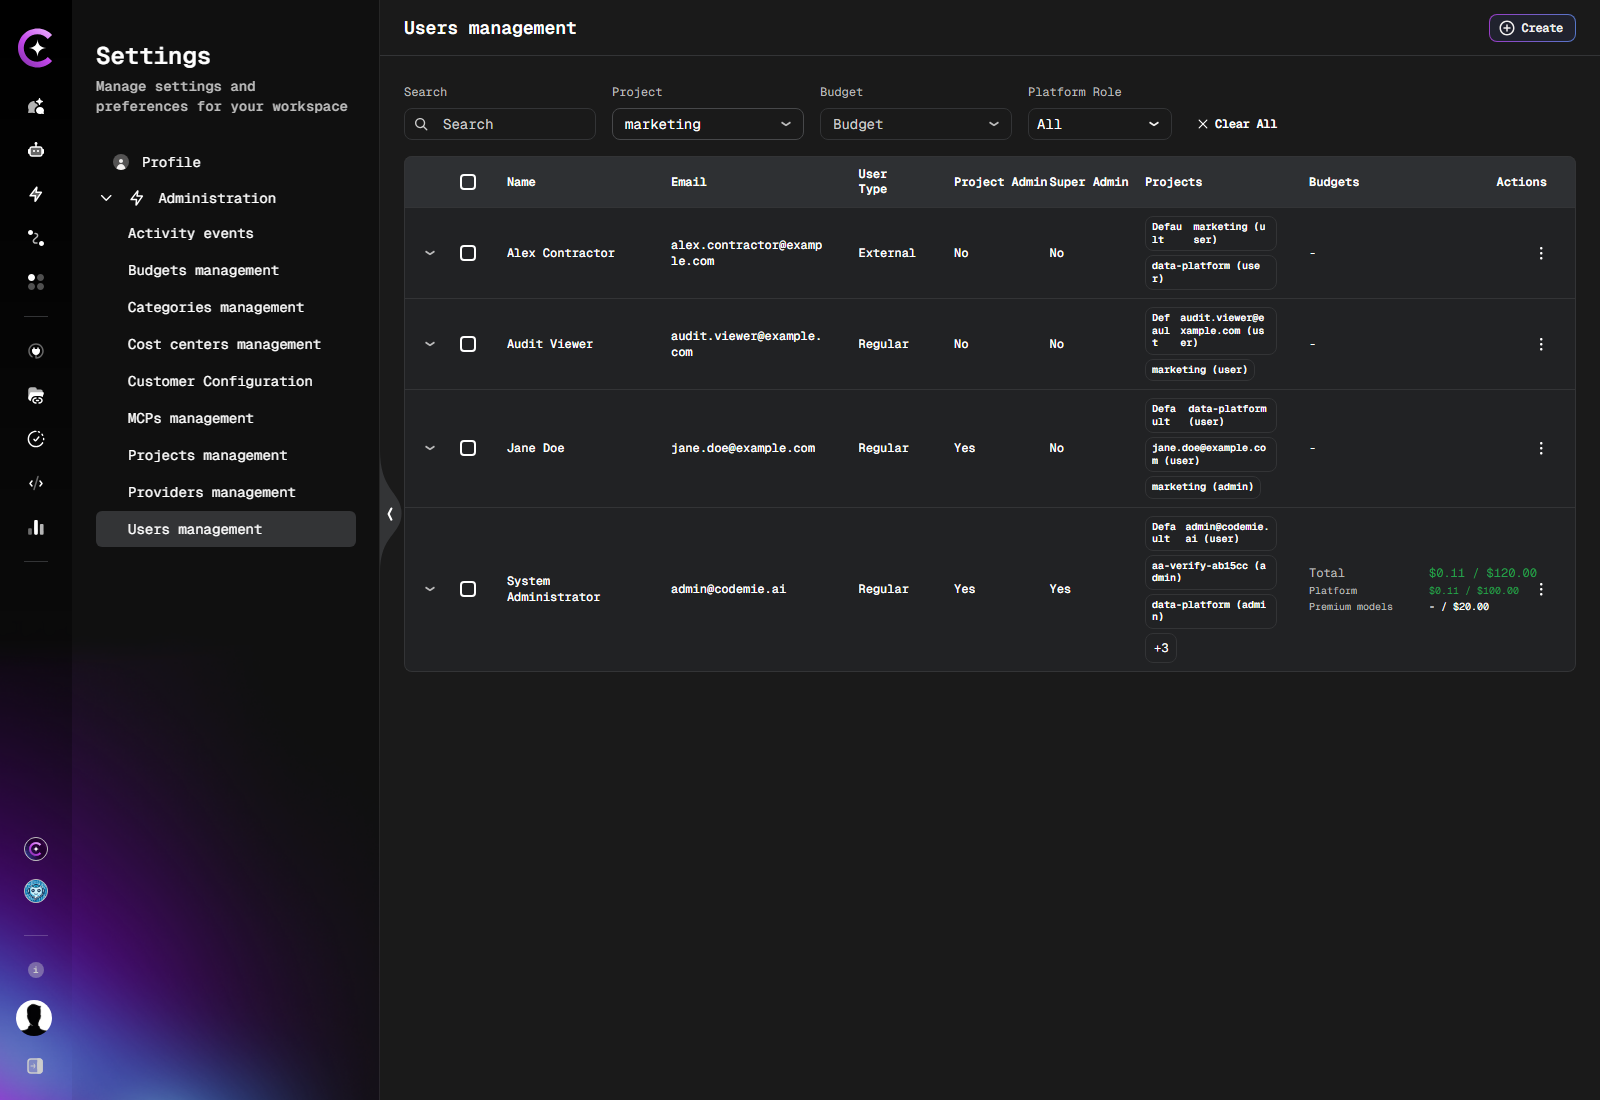Collapse the settings sidebar panel
Viewport: 1600px width, 1100px height.
(x=390, y=514)
